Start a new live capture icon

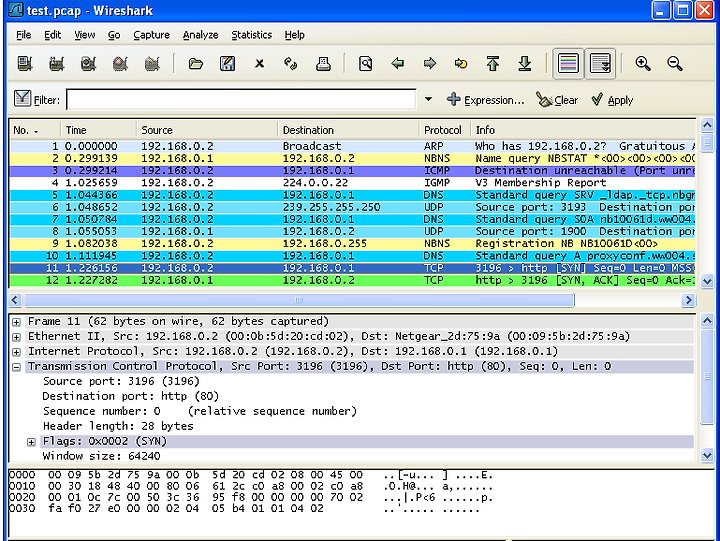(88, 63)
